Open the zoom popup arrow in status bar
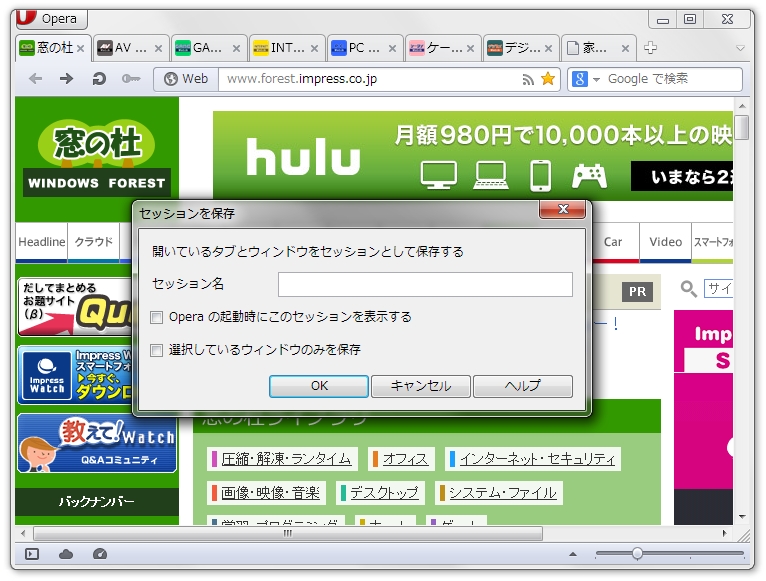Screen dimensions: 766x581 click(573, 554)
